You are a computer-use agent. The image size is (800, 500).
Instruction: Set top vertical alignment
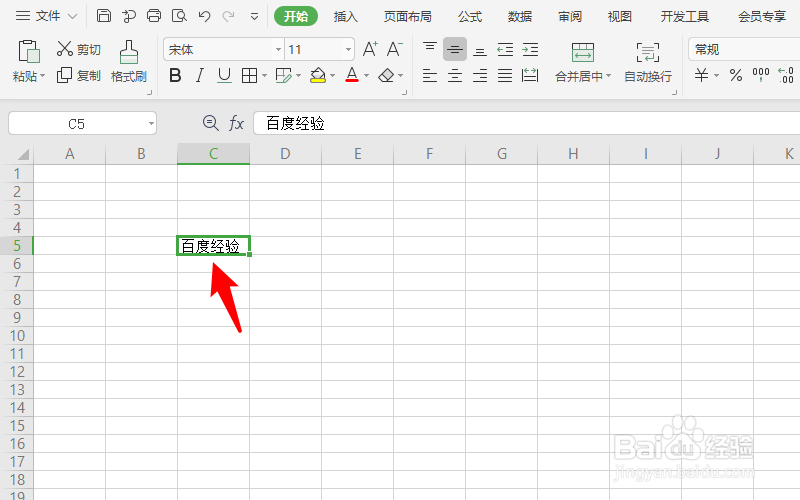(430, 49)
